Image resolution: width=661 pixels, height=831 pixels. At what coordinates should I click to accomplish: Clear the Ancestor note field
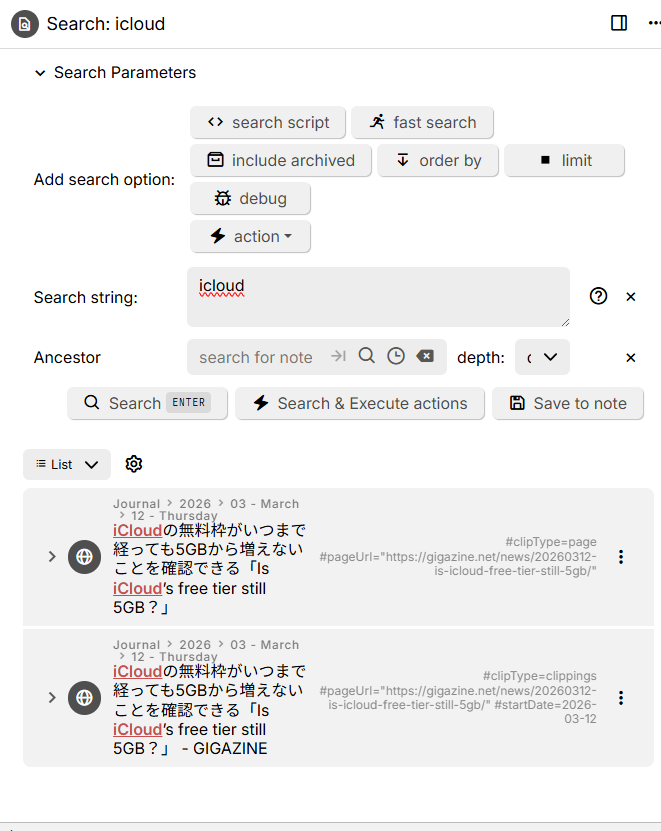point(425,356)
